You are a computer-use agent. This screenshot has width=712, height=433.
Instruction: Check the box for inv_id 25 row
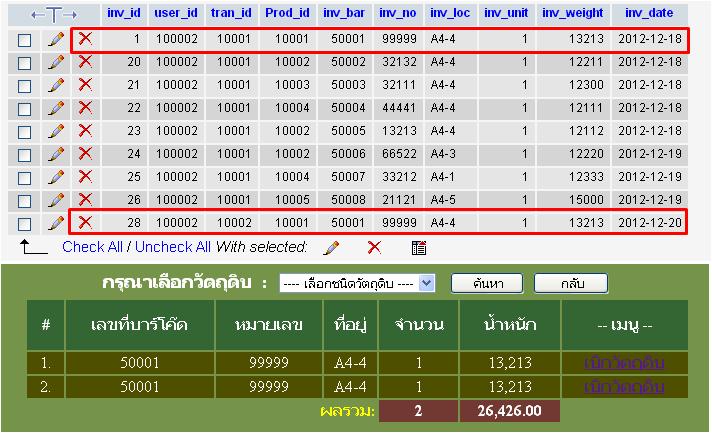pyautogui.click(x=25, y=178)
